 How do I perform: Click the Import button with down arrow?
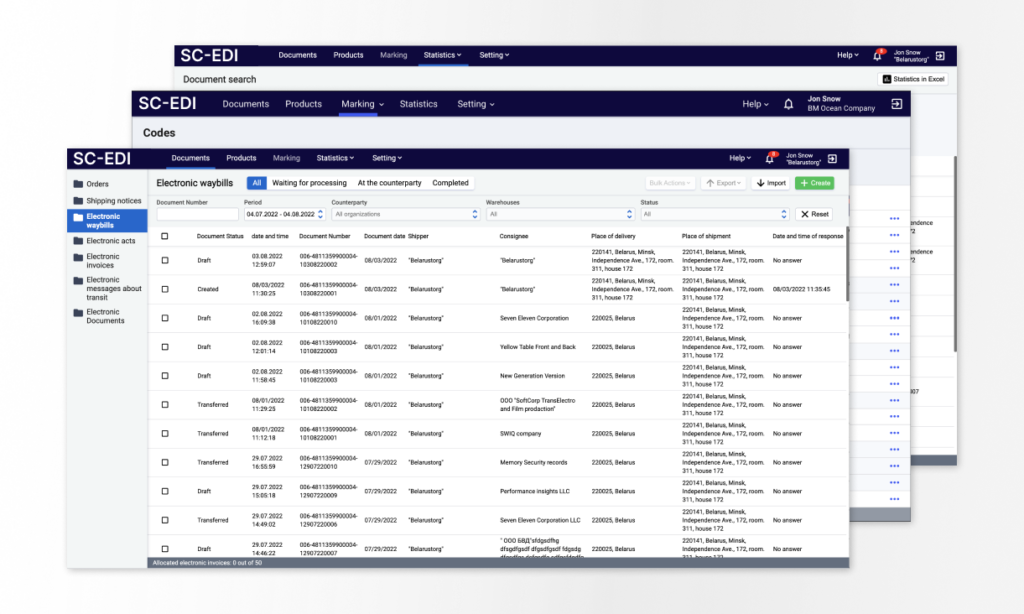[770, 183]
